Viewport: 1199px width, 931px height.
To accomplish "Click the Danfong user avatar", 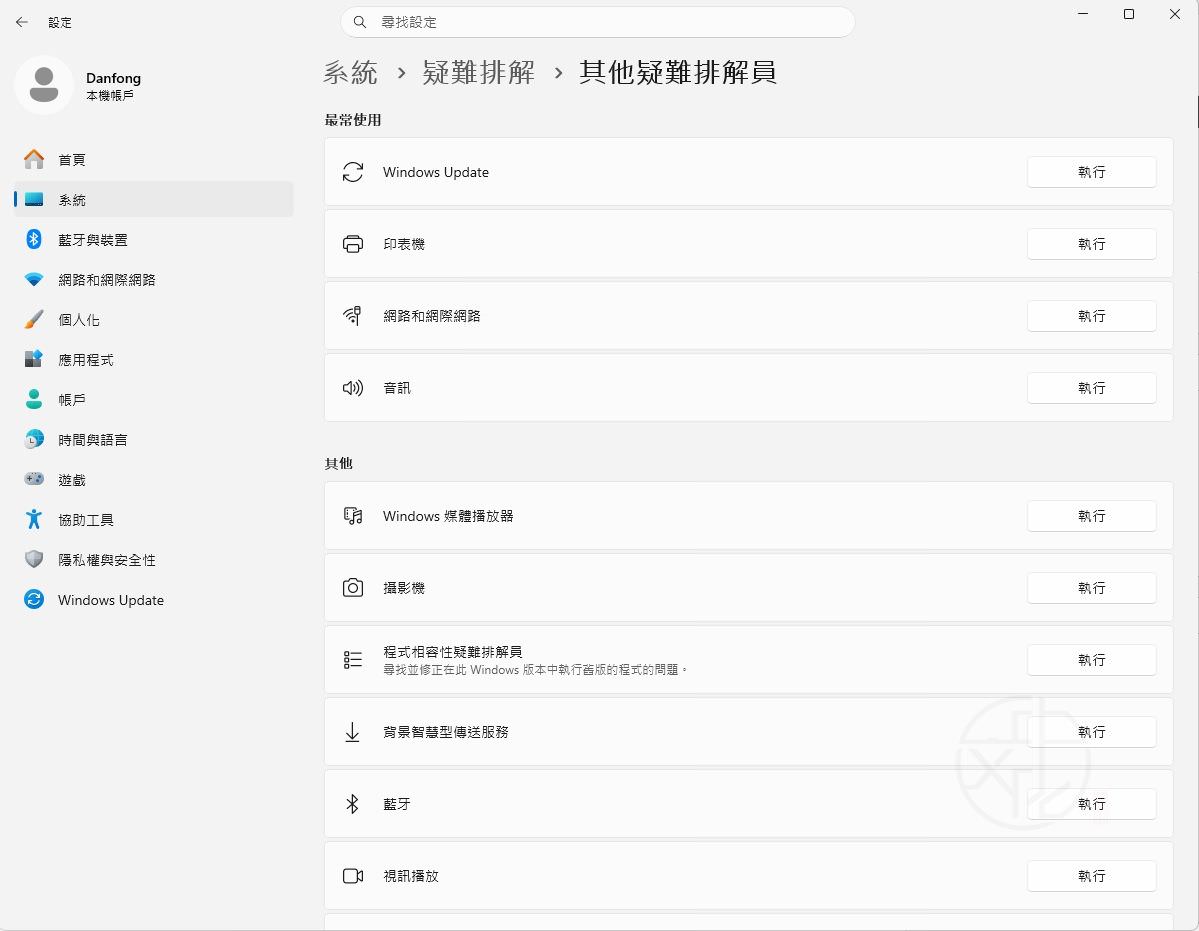I will 44,85.
